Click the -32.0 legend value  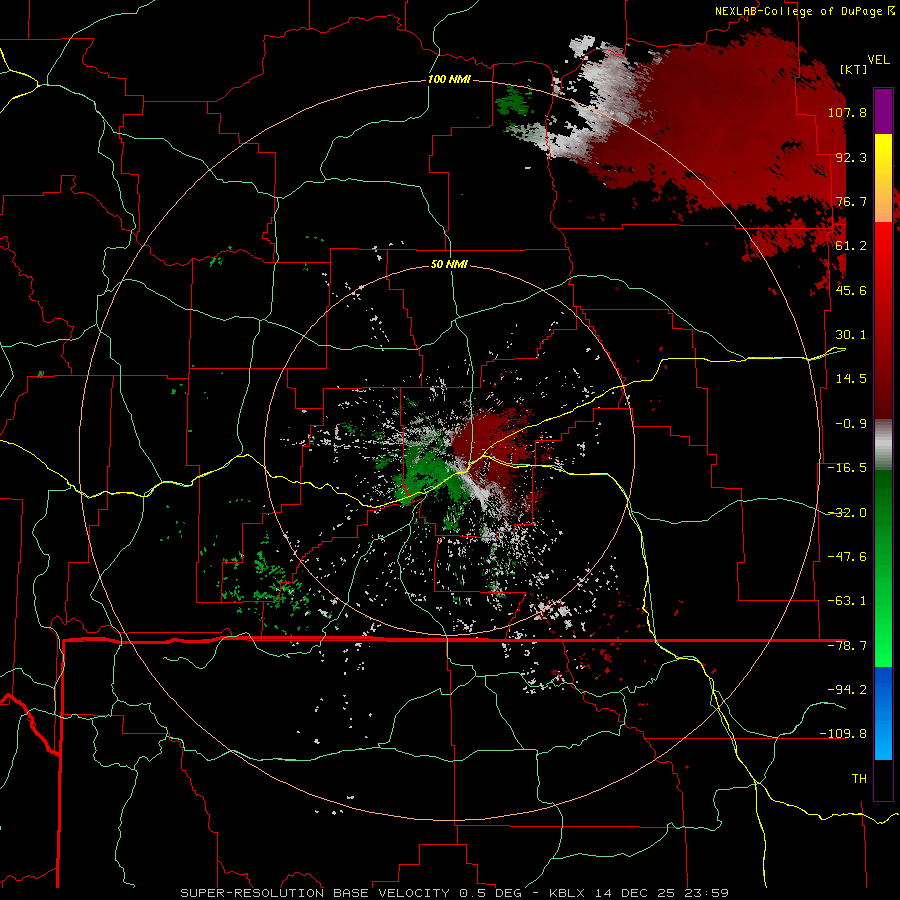[847, 513]
